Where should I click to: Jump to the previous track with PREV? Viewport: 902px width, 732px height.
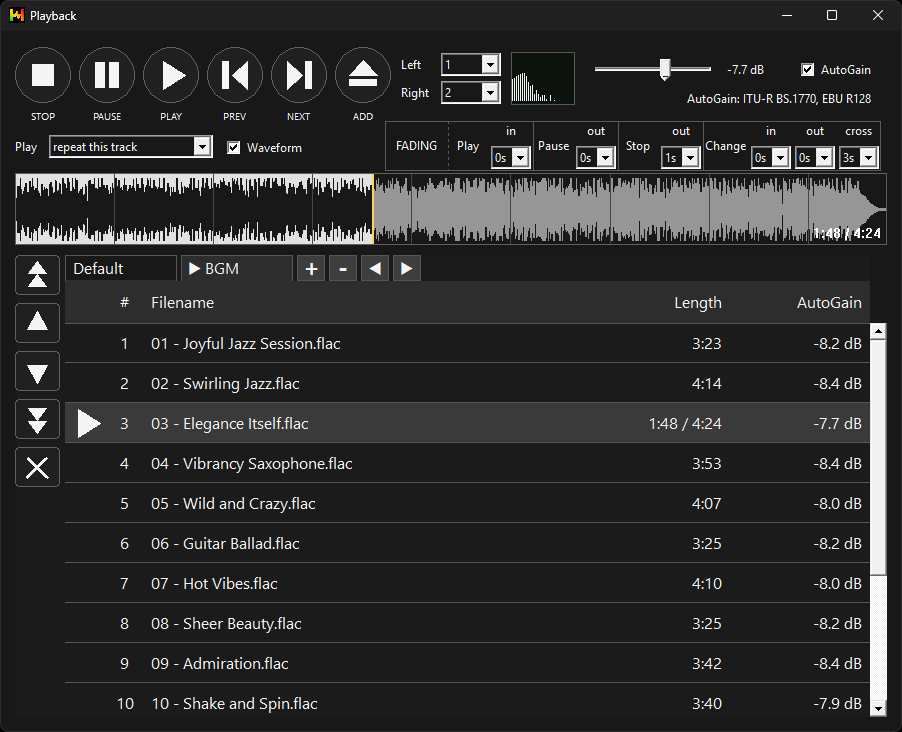[x=235, y=75]
